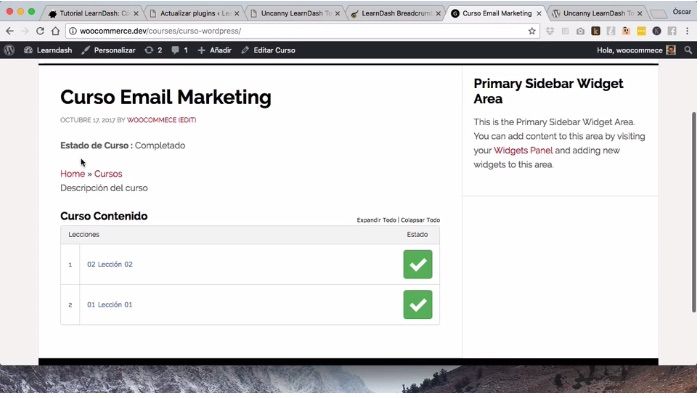Click the Lecciones column header
Image resolution: width=700 pixels, height=398 pixels.
tap(84, 234)
